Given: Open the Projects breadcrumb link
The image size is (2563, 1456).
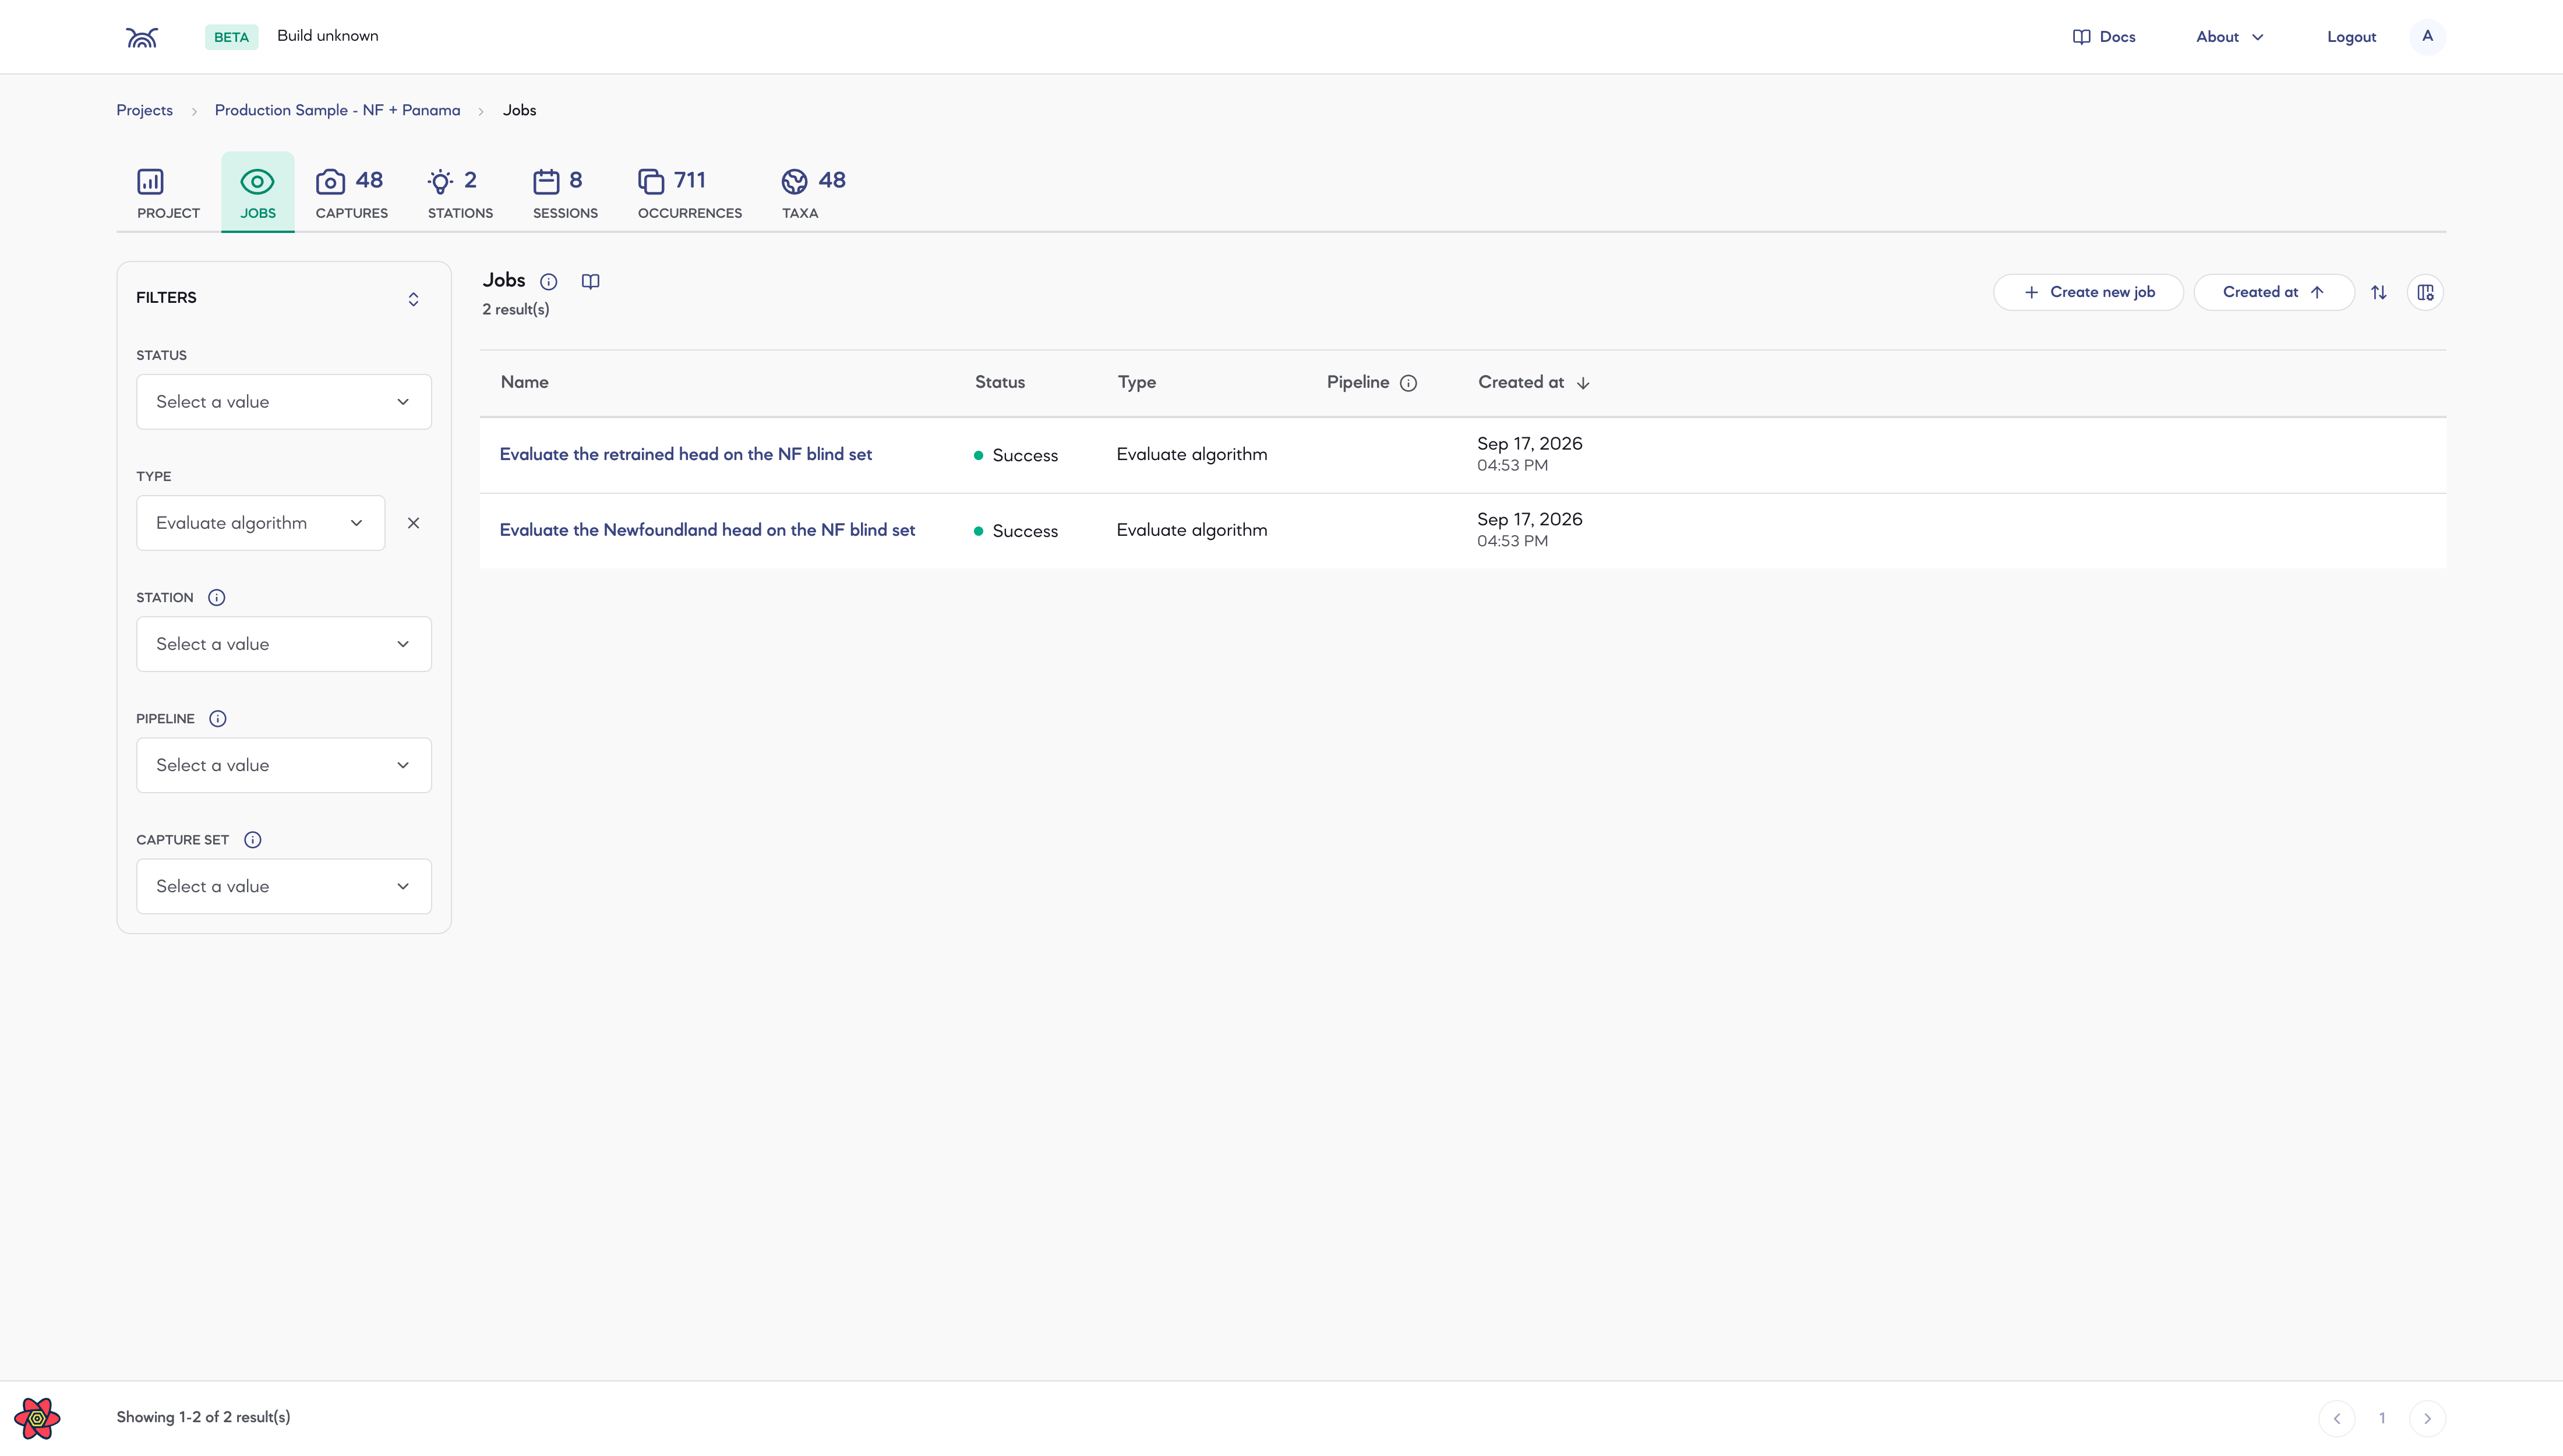Looking at the screenshot, I should [144, 110].
